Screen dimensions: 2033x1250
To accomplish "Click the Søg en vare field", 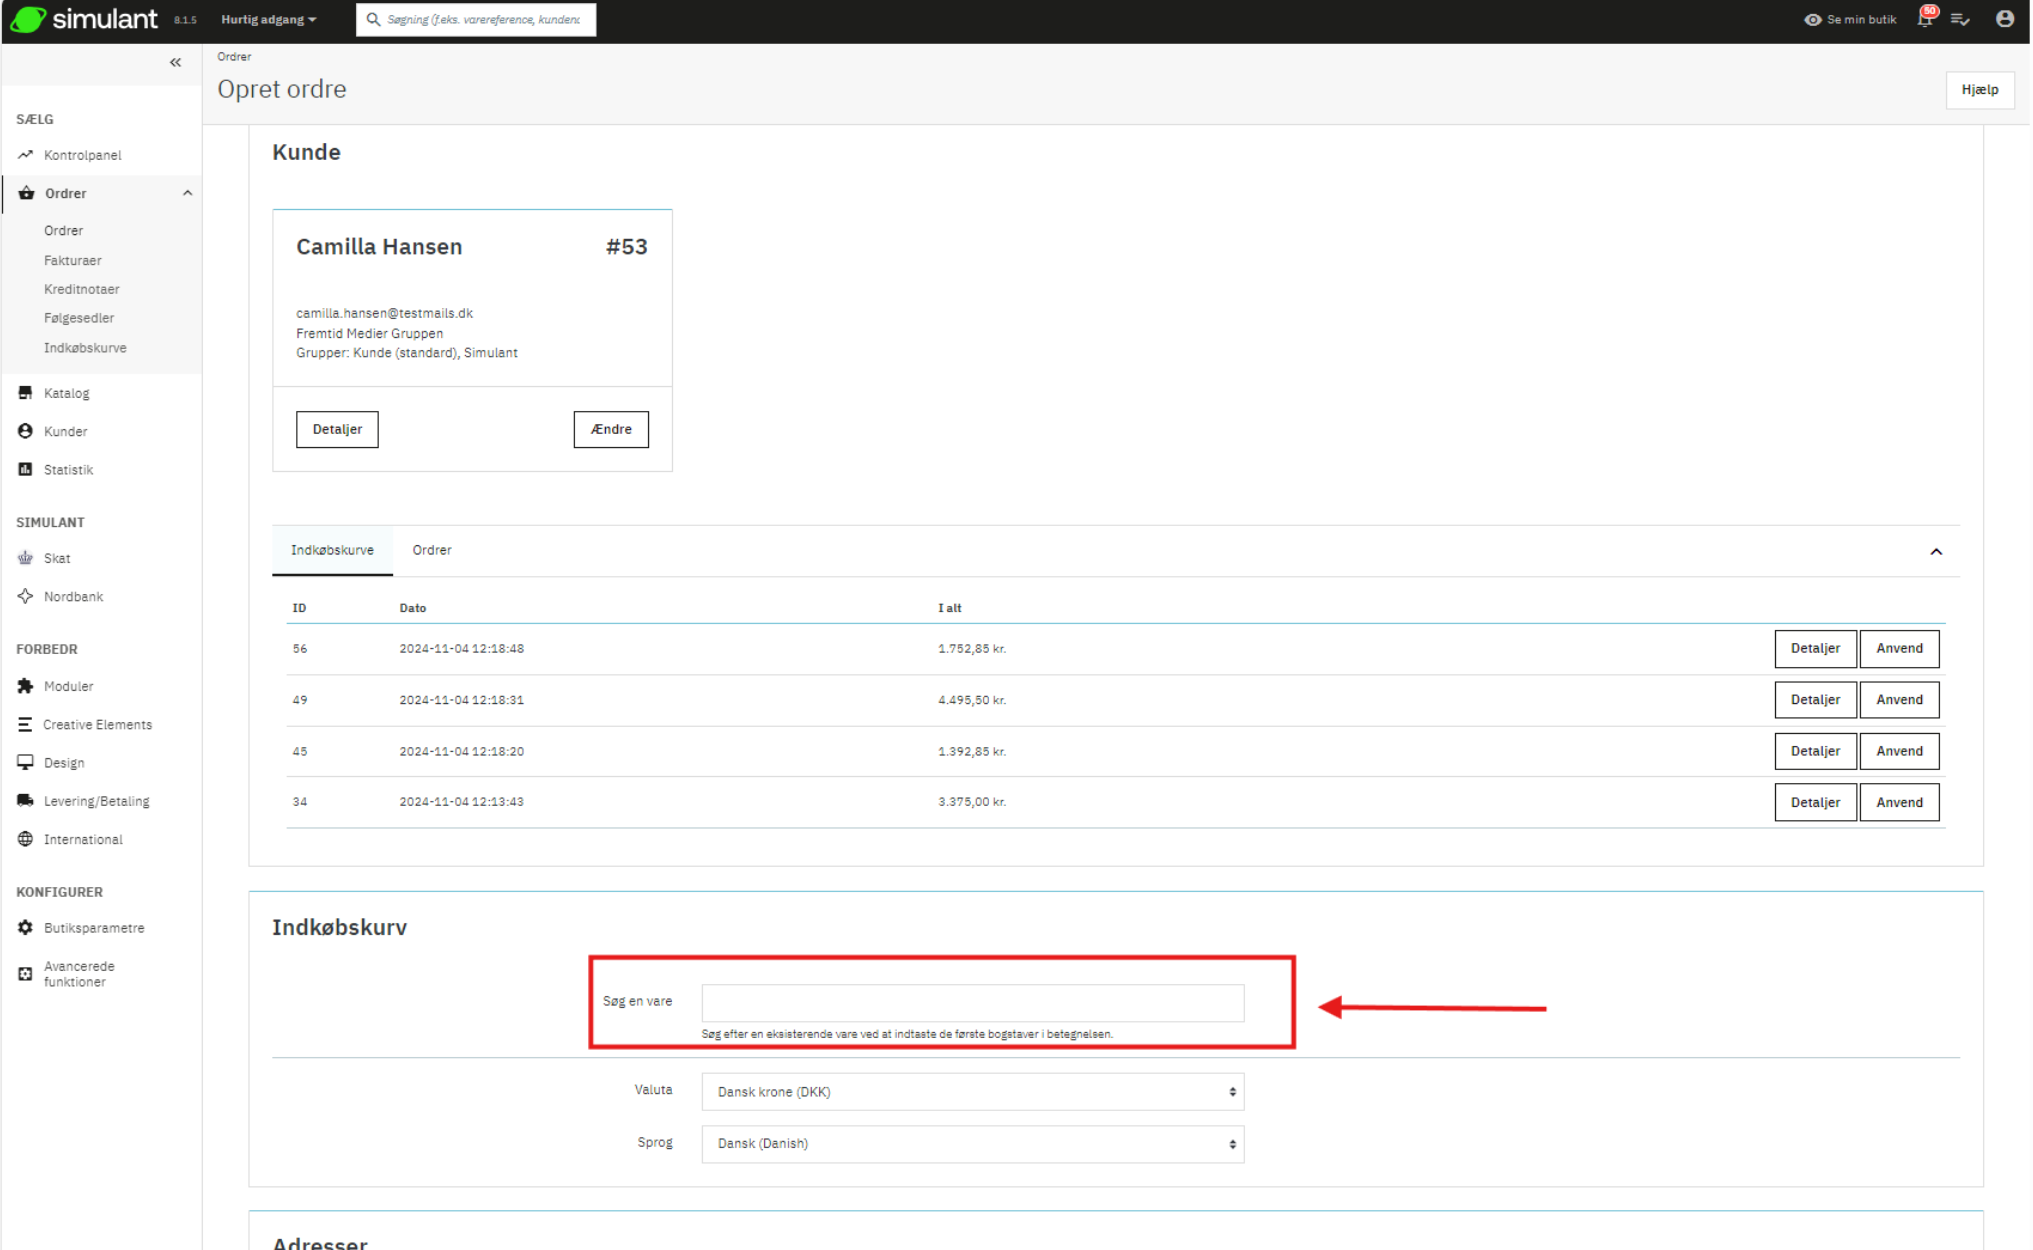I will [972, 1003].
